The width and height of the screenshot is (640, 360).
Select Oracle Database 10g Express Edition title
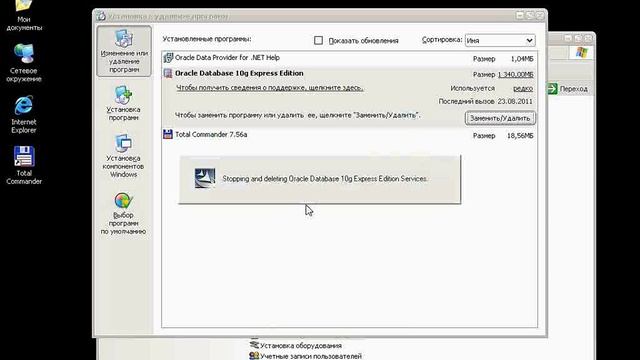click(x=239, y=73)
